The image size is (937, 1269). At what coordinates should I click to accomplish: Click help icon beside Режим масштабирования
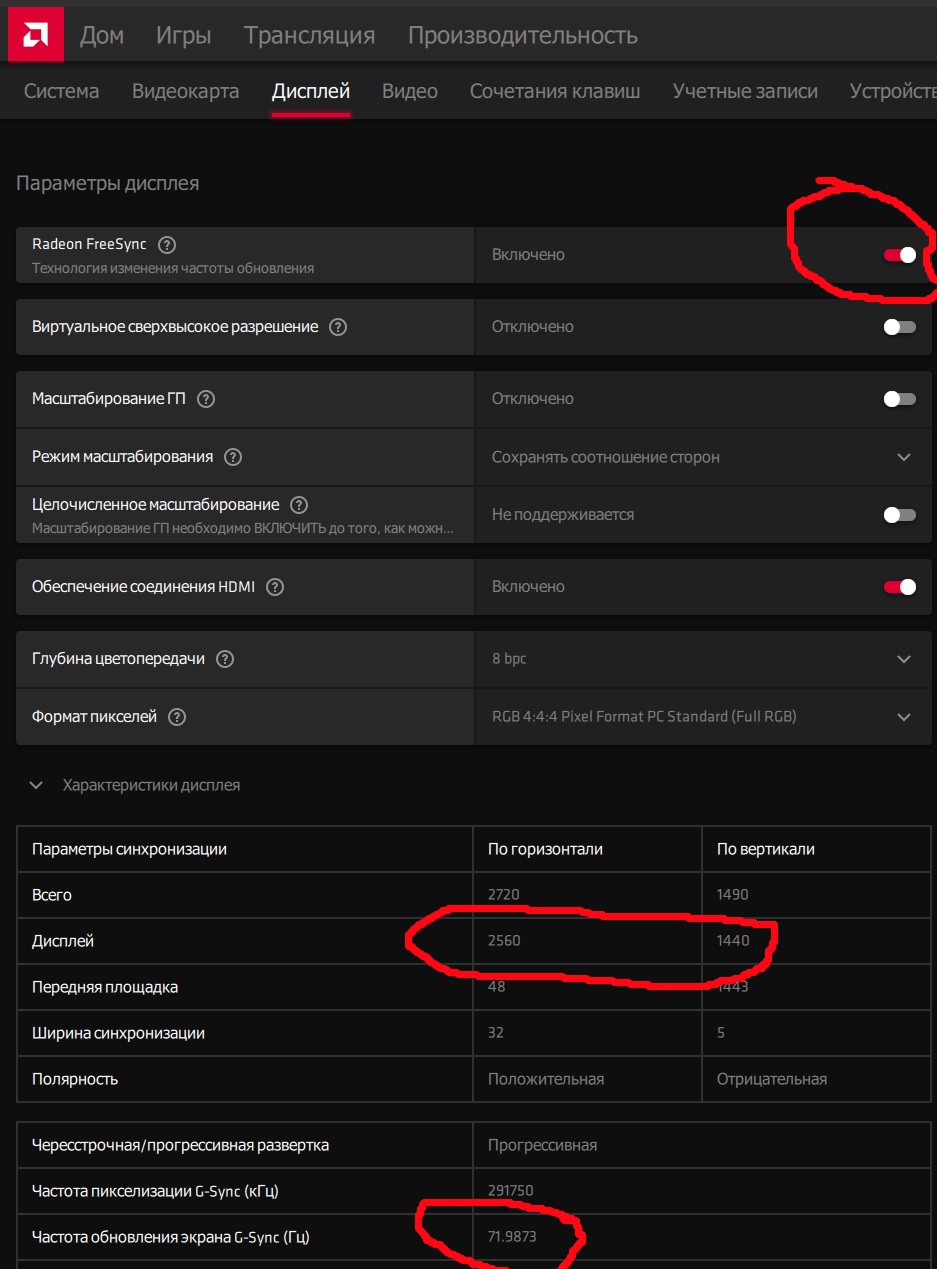pyautogui.click(x=233, y=457)
